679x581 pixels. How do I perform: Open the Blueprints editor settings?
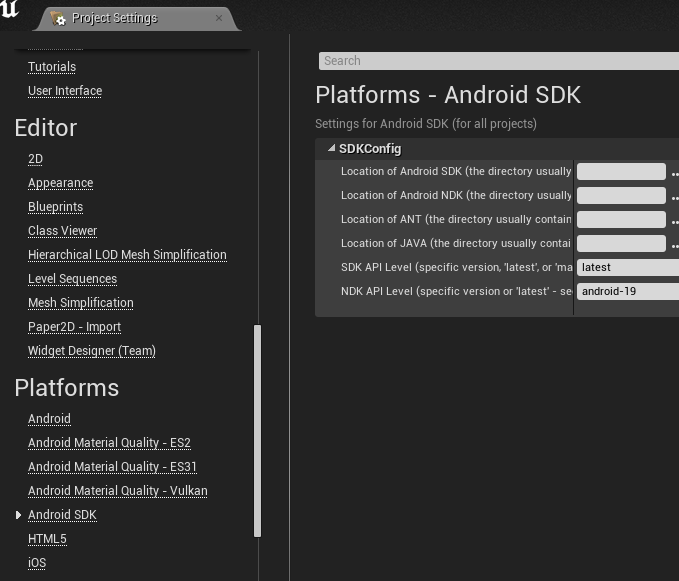coord(55,207)
